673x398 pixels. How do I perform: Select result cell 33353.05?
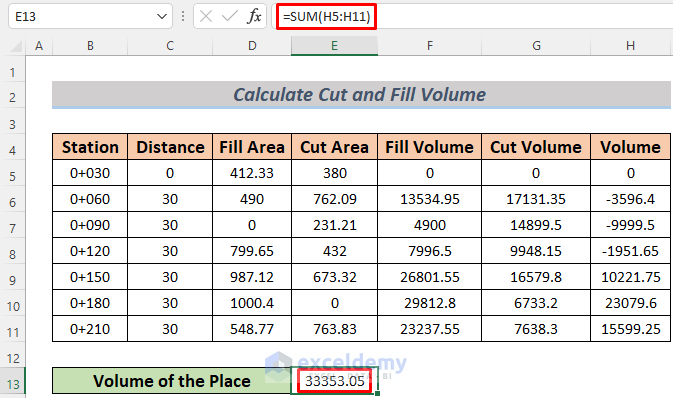(x=334, y=381)
